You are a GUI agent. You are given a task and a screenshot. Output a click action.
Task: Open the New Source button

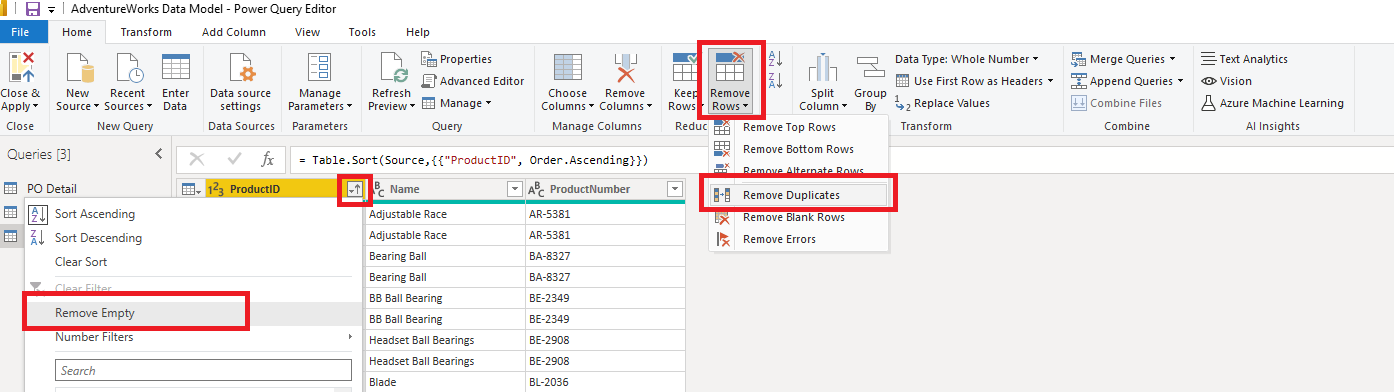point(78,82)
